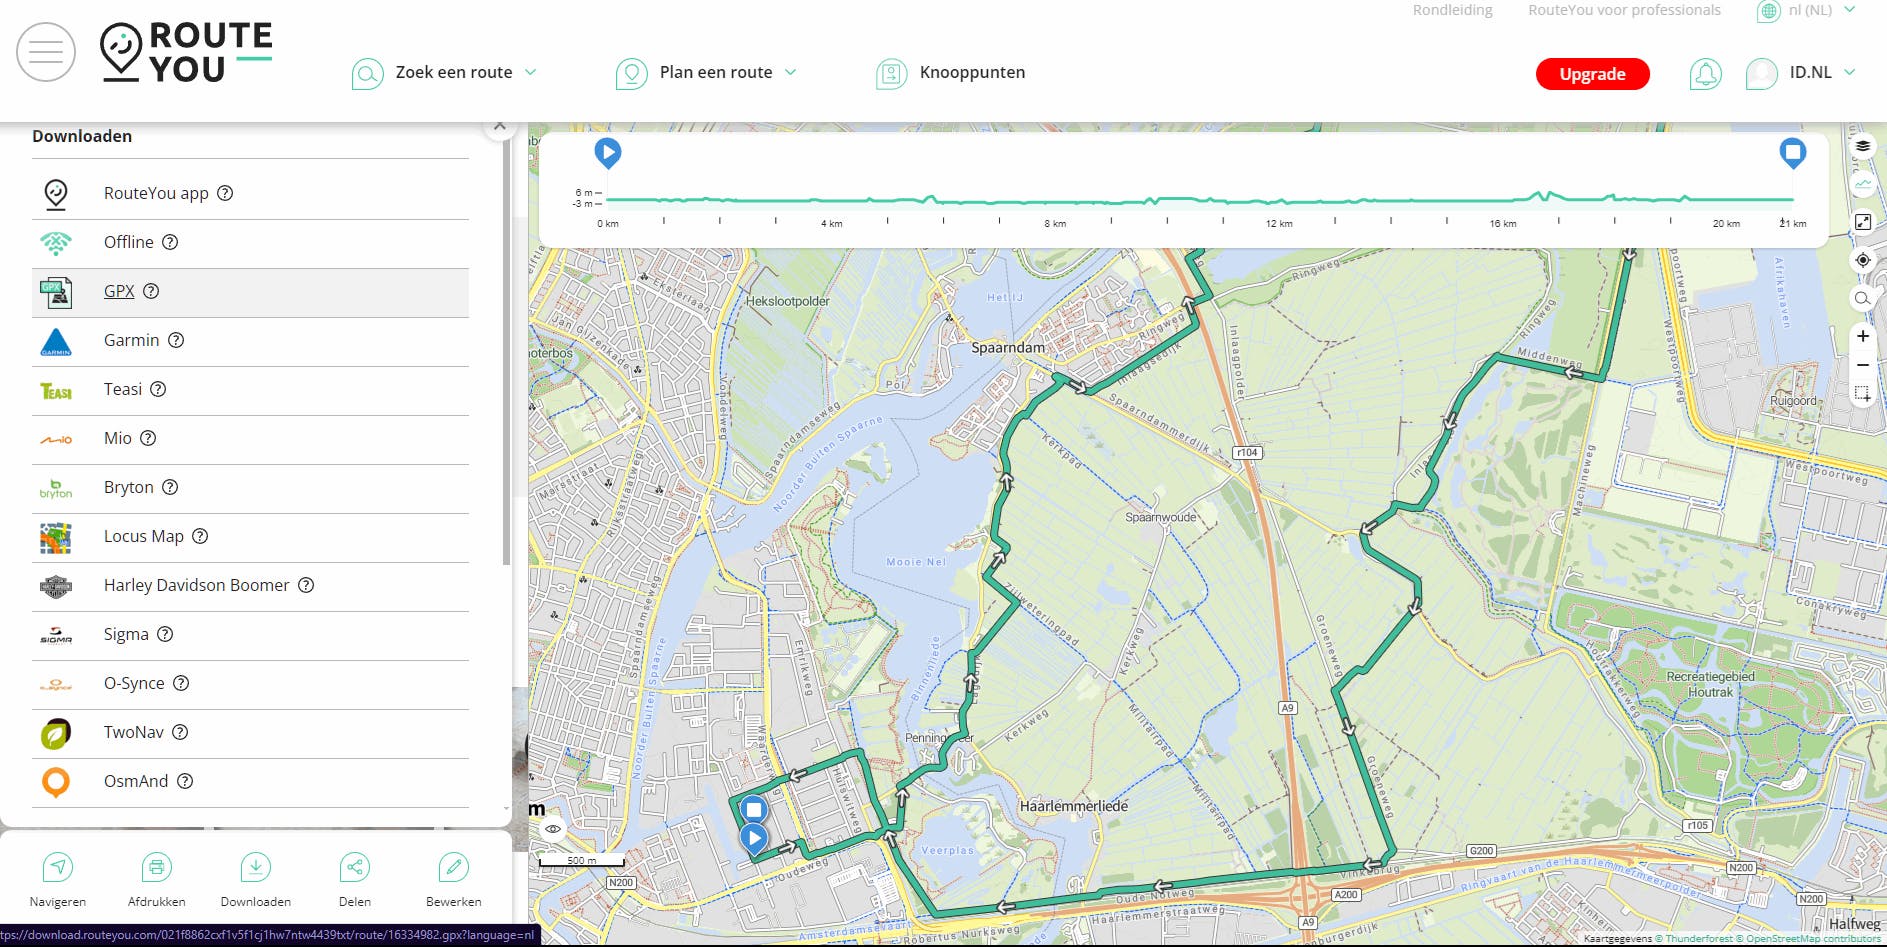Click the red Upgrade button
This screenshot has width=1887, height=947.
click(1592, 74)
